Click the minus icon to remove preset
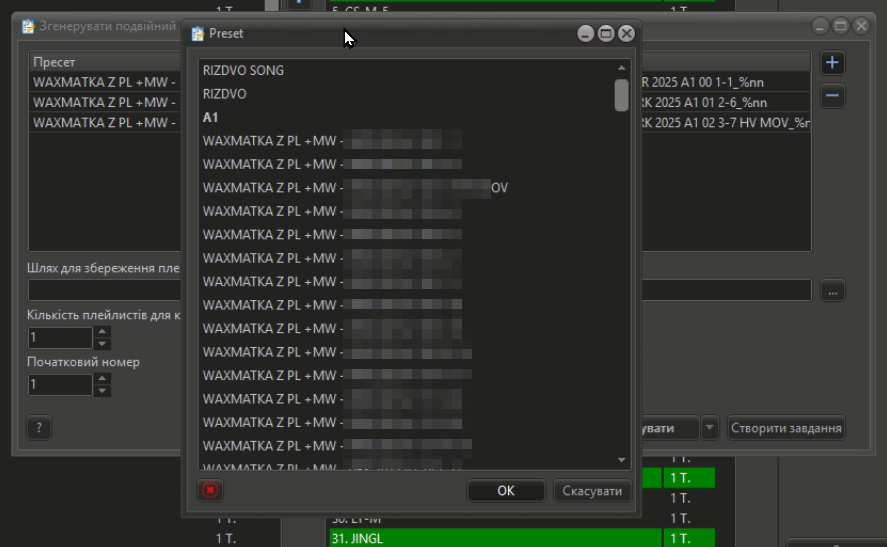The height and width of the screenshot is (547, 887). (x=832, y=96)
